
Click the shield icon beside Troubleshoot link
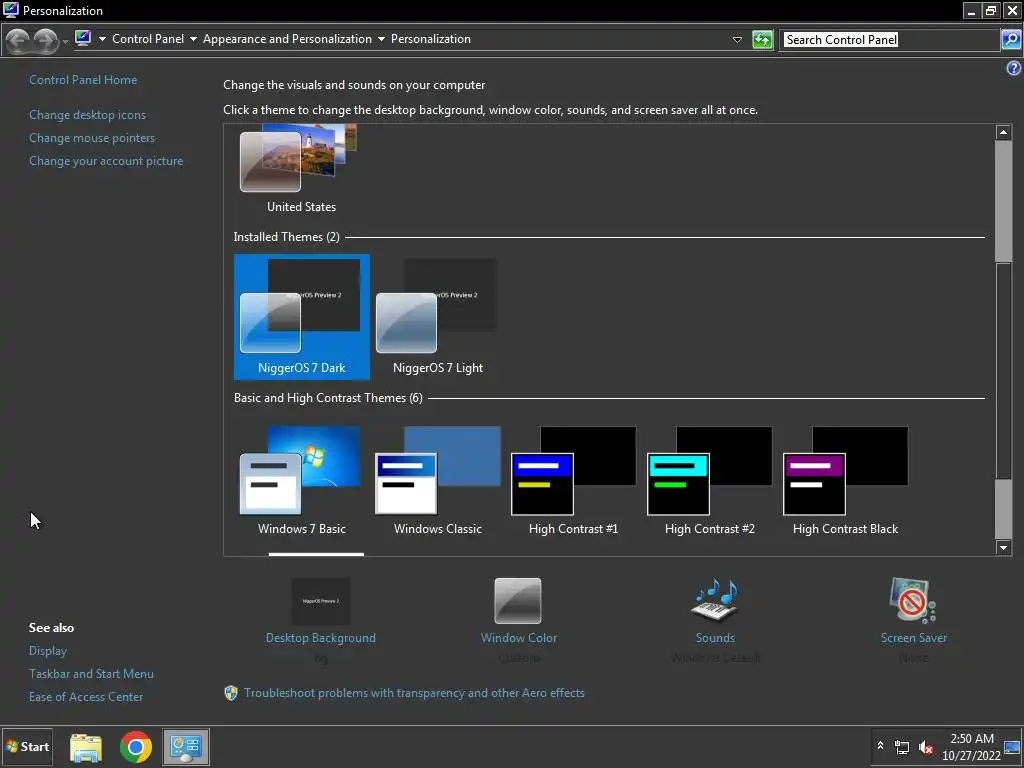[x=231, y=693]
